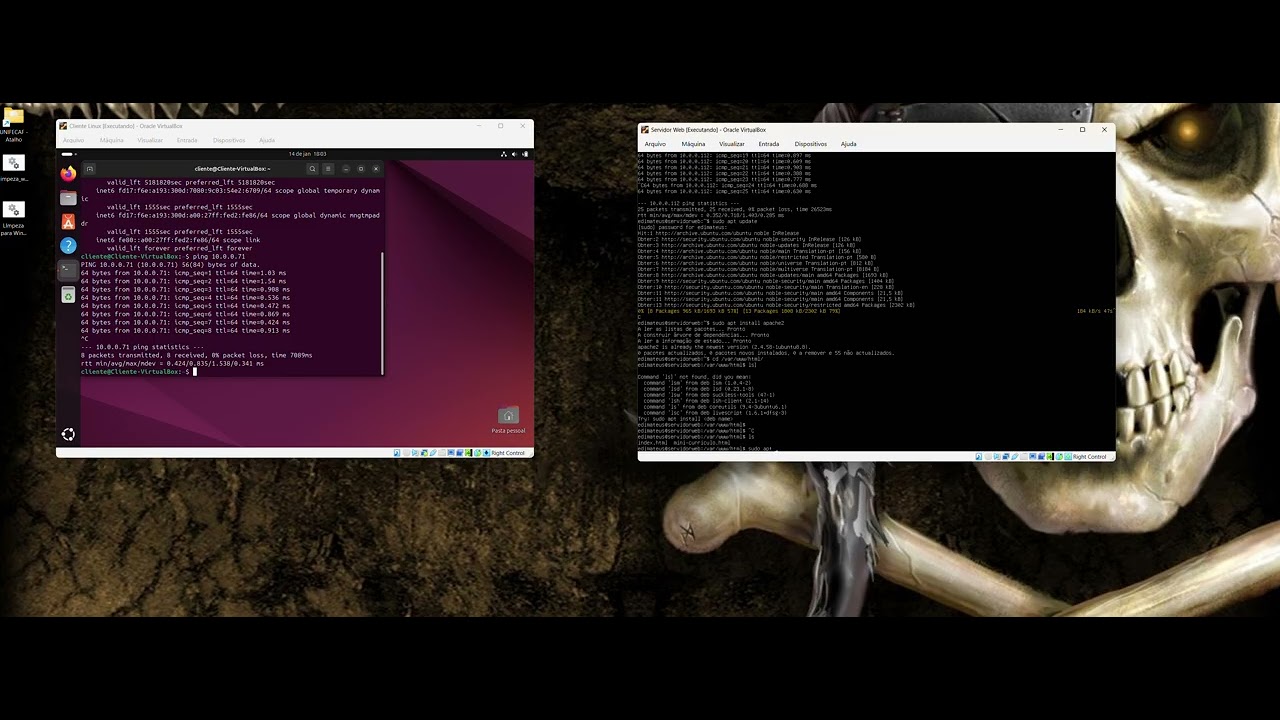This screenshot has width=1280, height=720.
Task: Open Entrada menu in the Cliente Linux window
Action: click(187, 140)
